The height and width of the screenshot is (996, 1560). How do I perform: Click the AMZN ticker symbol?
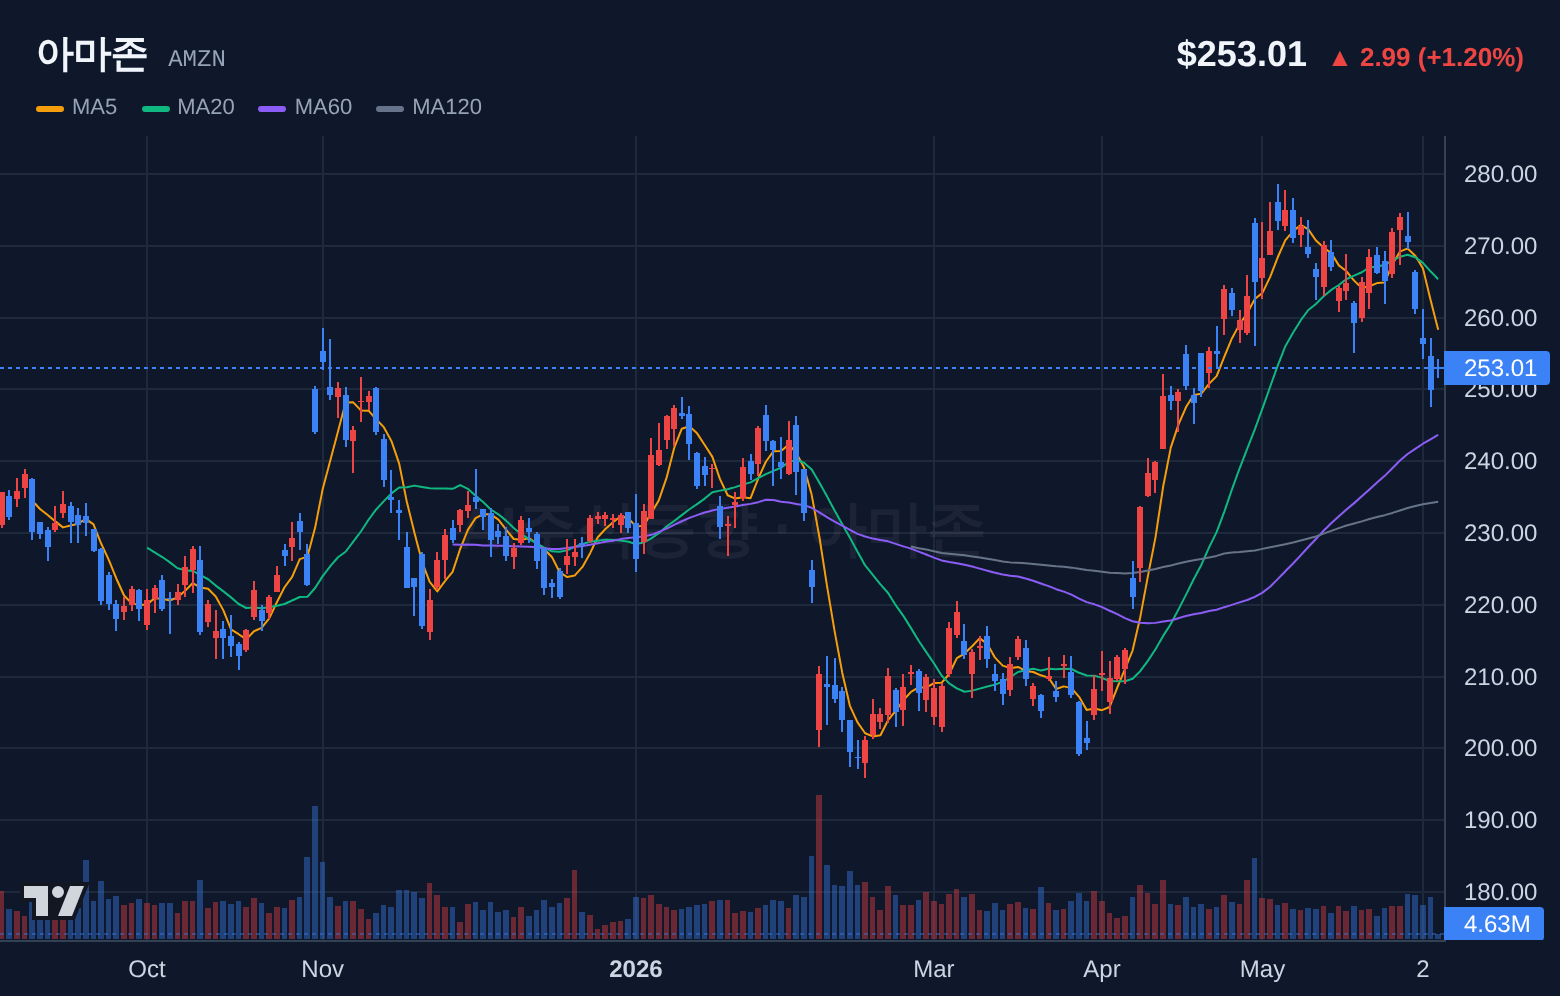point(197,59)
